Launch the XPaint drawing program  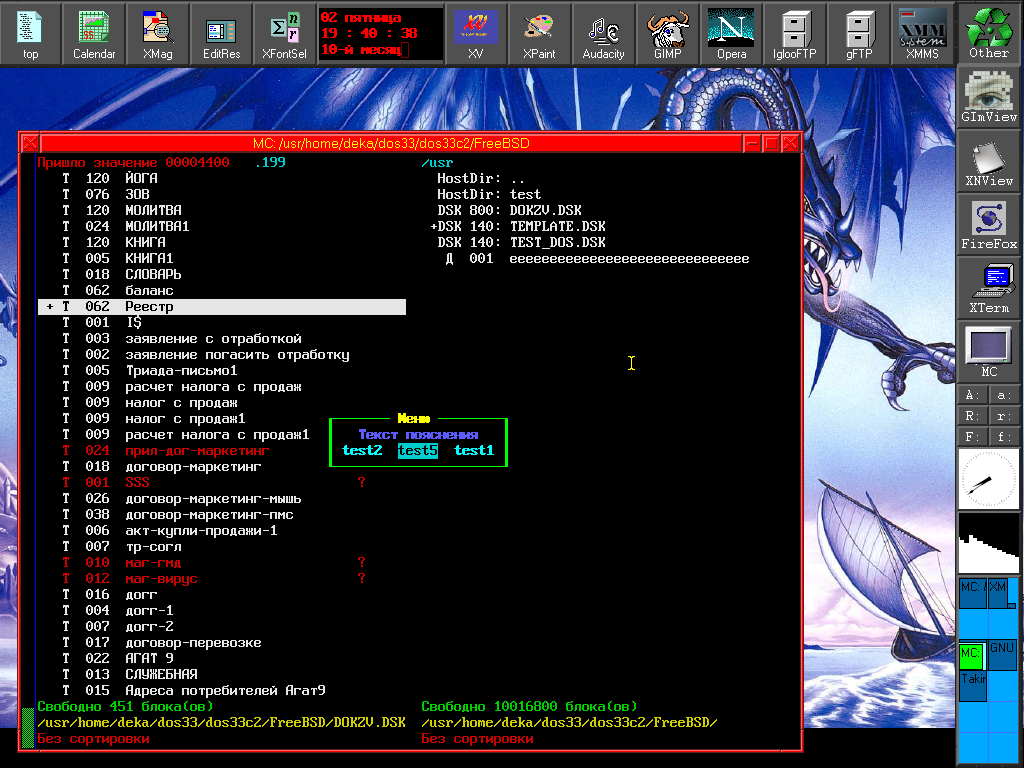[539, 33]
